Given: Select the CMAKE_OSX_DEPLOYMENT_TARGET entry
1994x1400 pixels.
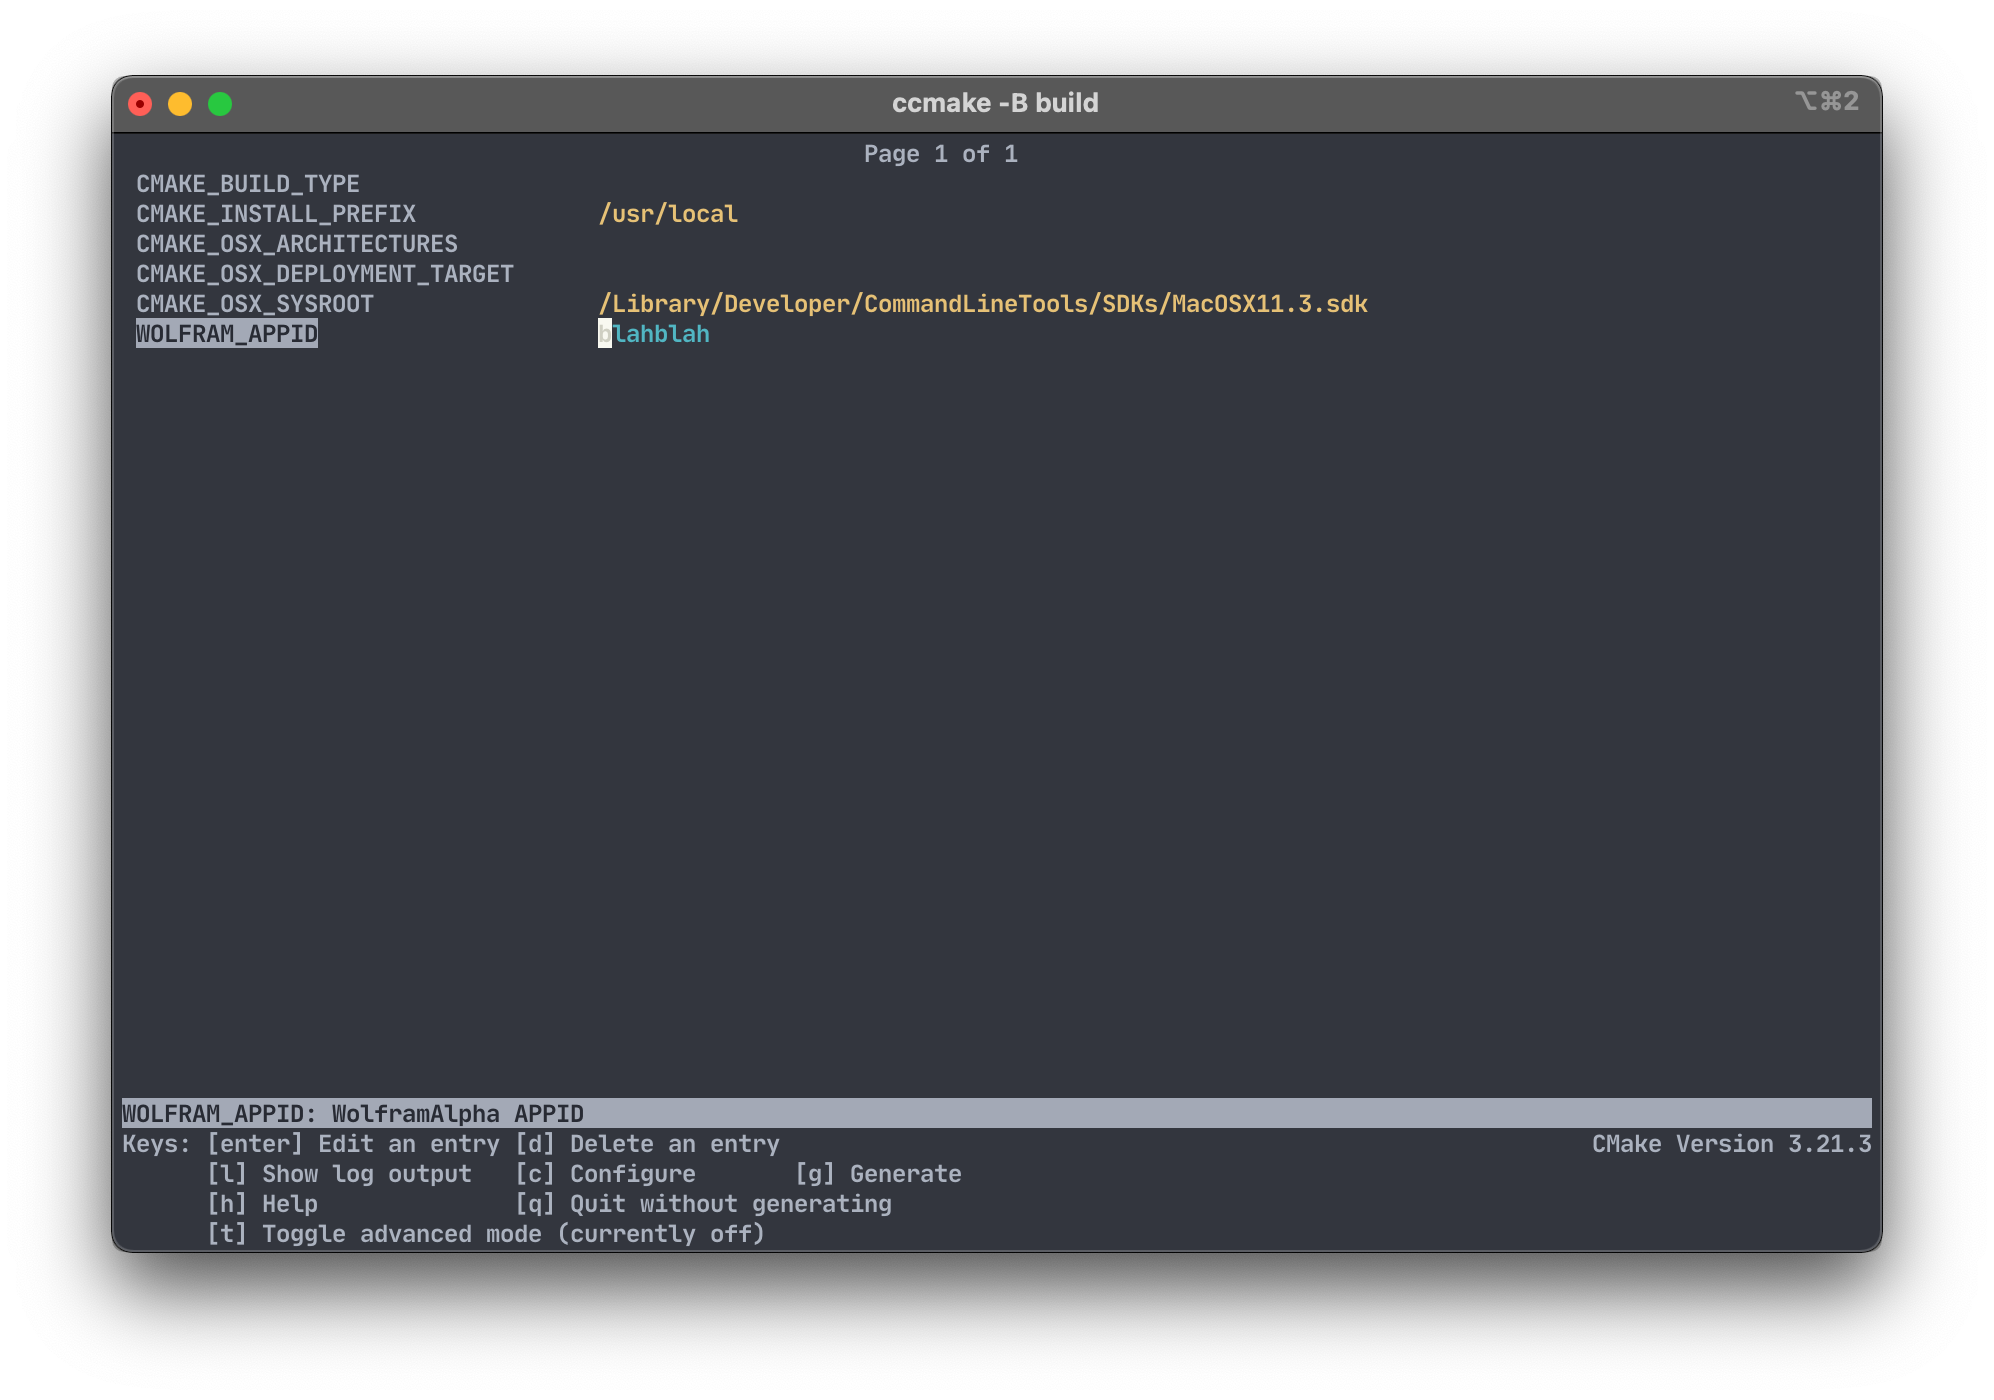Looking at the screenshot, I should tap(325, 274).
